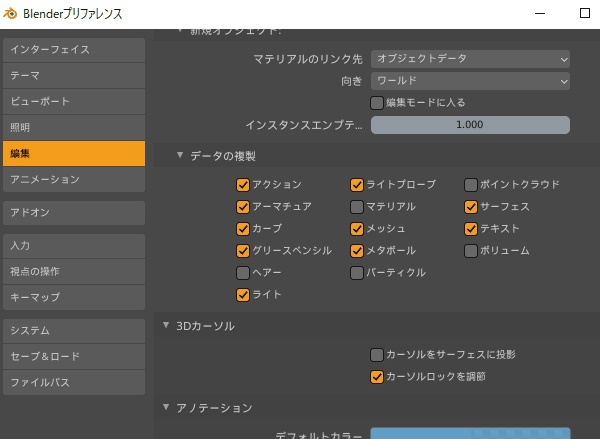The image size is (600, 439).
Task: Open the アドオン section
Action: coord(74,213)
